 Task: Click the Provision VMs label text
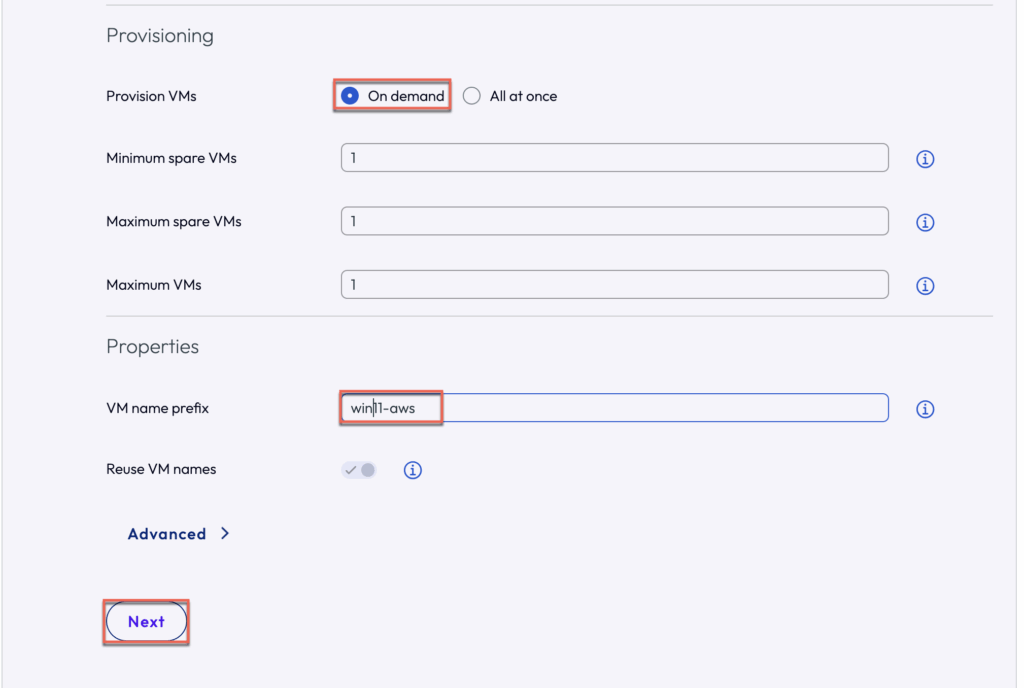pyautogui.click(x=149, y=97)
